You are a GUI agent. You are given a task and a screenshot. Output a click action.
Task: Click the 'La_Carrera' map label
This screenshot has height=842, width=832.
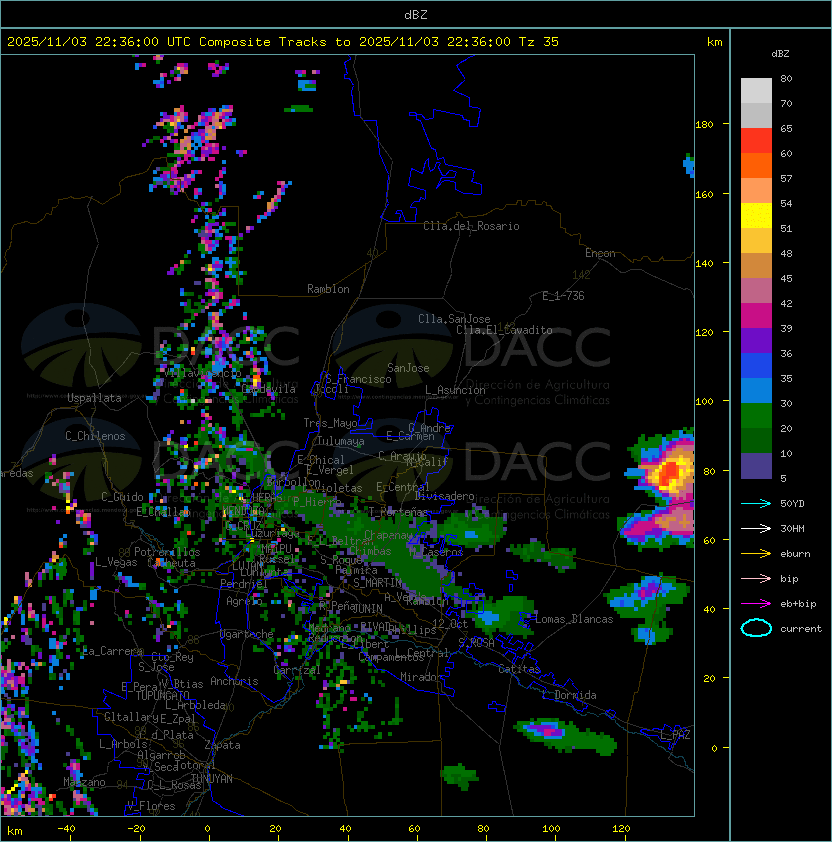(x=113, y=651)
